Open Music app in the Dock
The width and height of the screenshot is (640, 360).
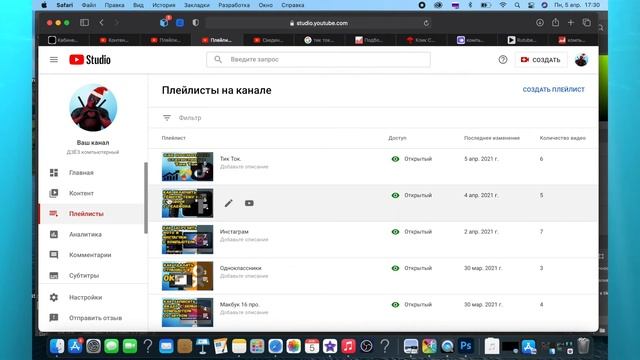[348, 347]
